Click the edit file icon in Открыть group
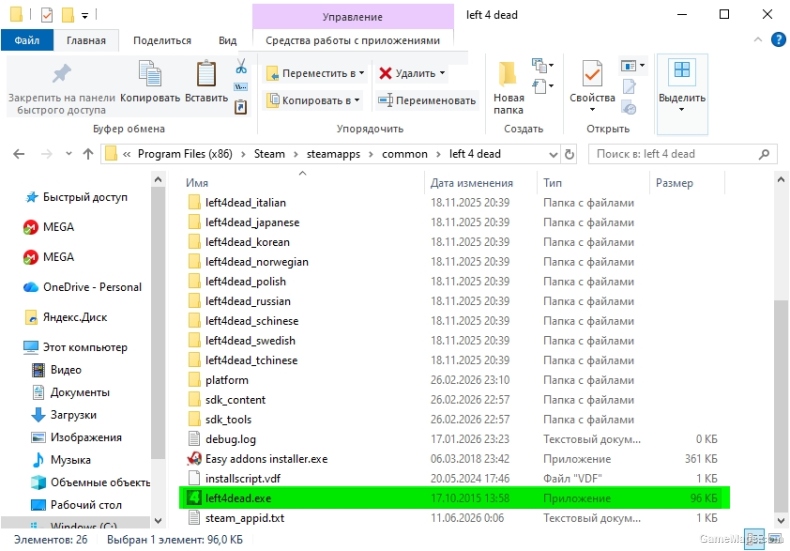 pyautogui.click(x=629, y=87)
